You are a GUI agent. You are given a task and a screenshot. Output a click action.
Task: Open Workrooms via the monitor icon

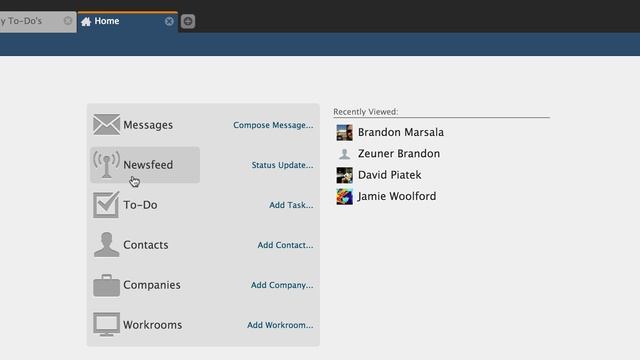pos(106,324)
